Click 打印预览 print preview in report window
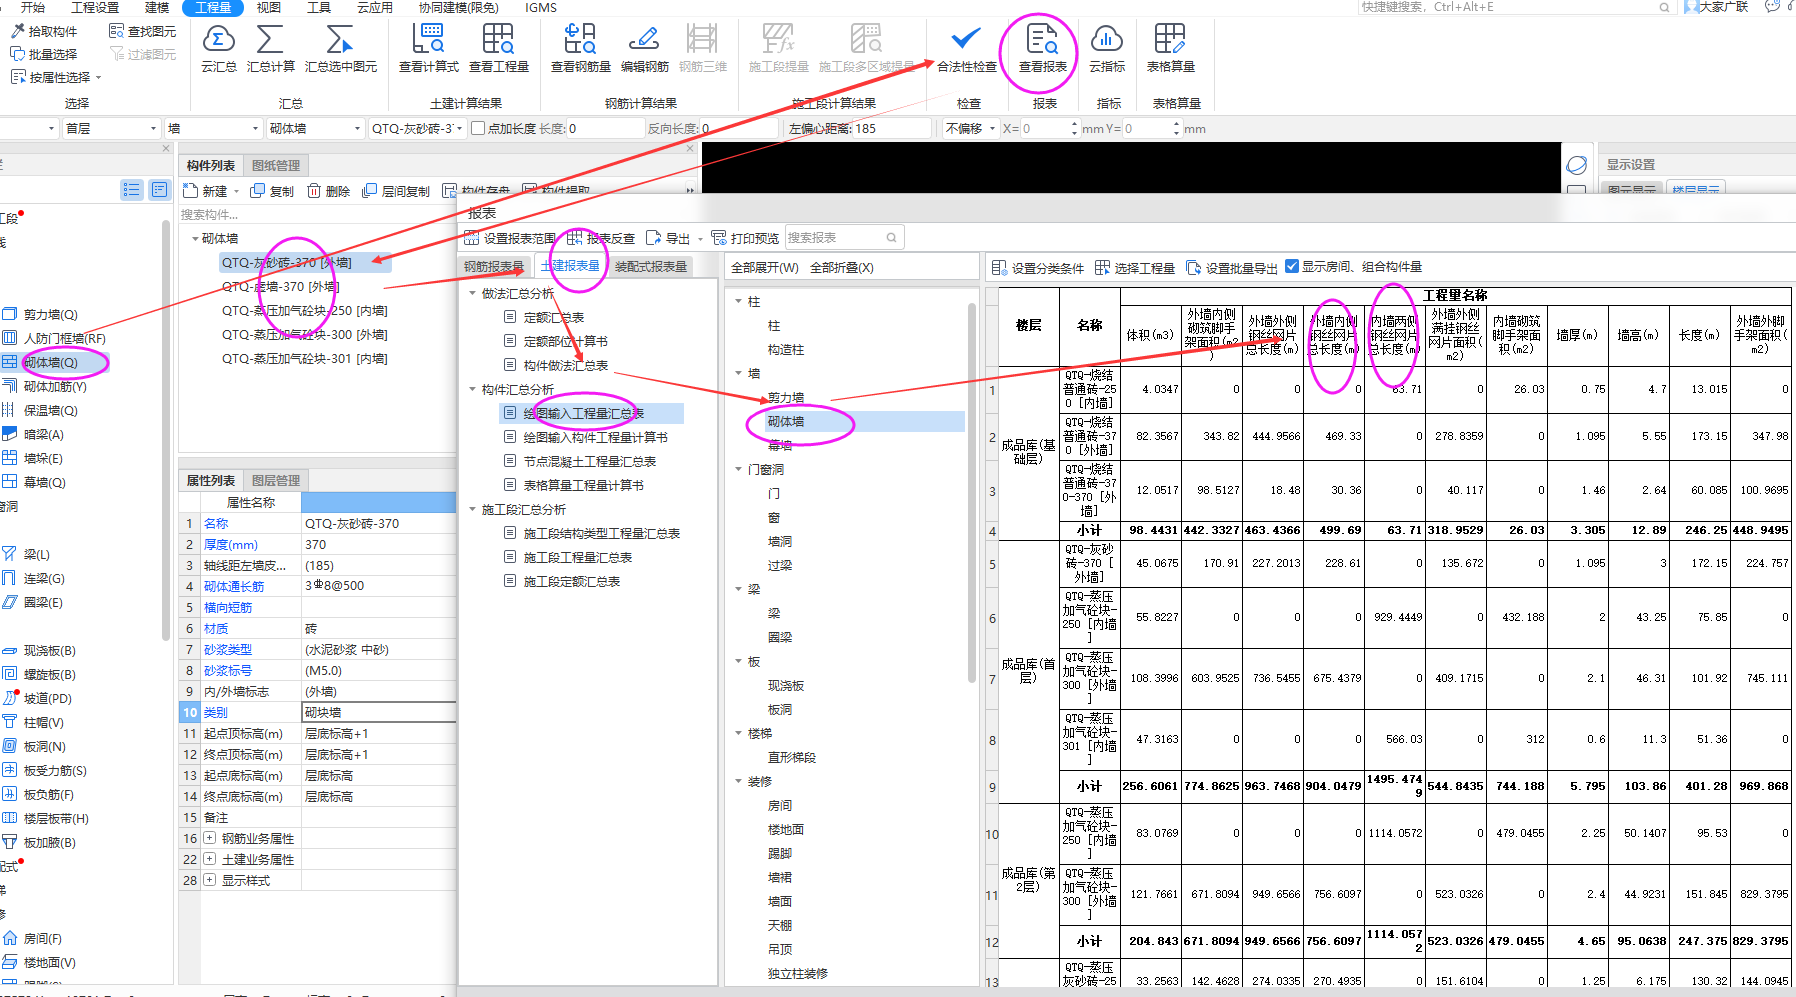Viewport: 1796px width, 997px height. point(745,238)
